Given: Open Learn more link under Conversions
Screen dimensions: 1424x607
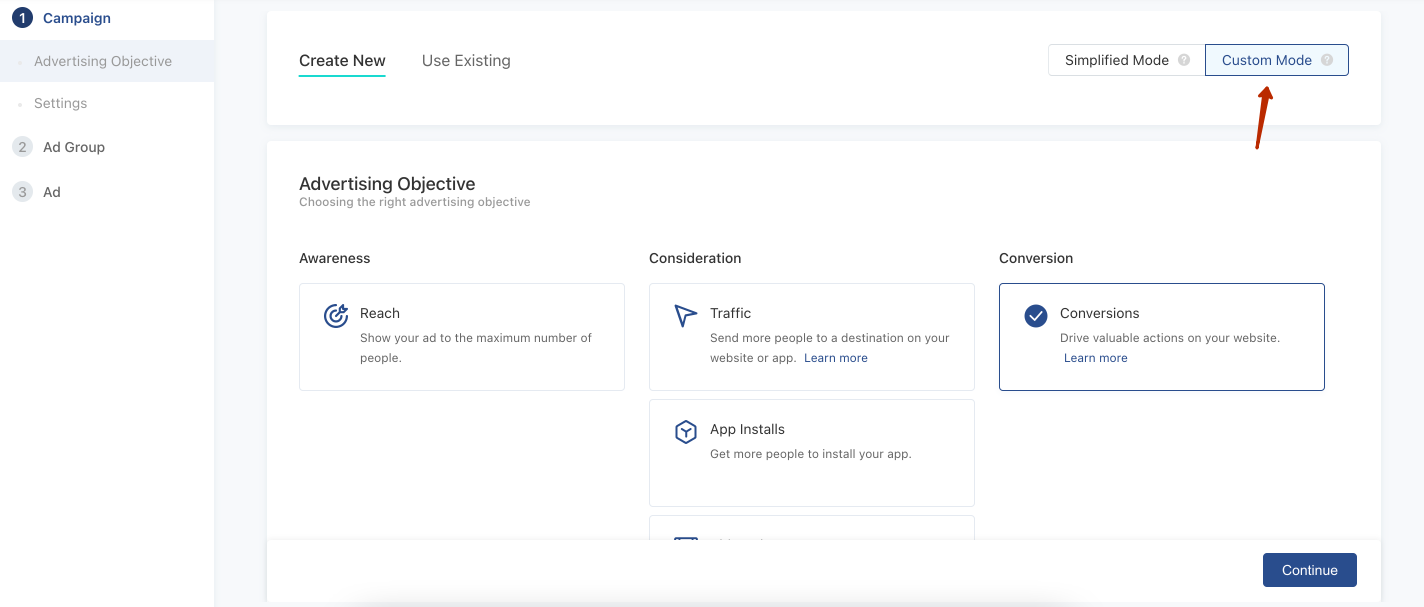Looking at the screenshot, I should (x=1095, y=358).
